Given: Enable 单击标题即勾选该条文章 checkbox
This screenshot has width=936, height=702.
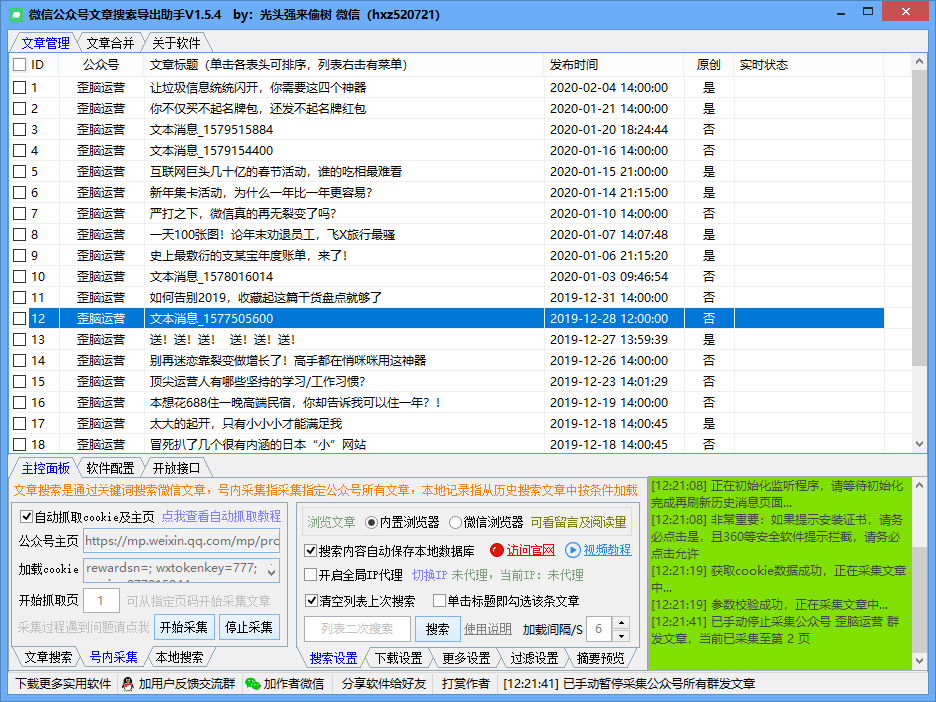Looking at the screenshot, I should click(x=439, y=600).
